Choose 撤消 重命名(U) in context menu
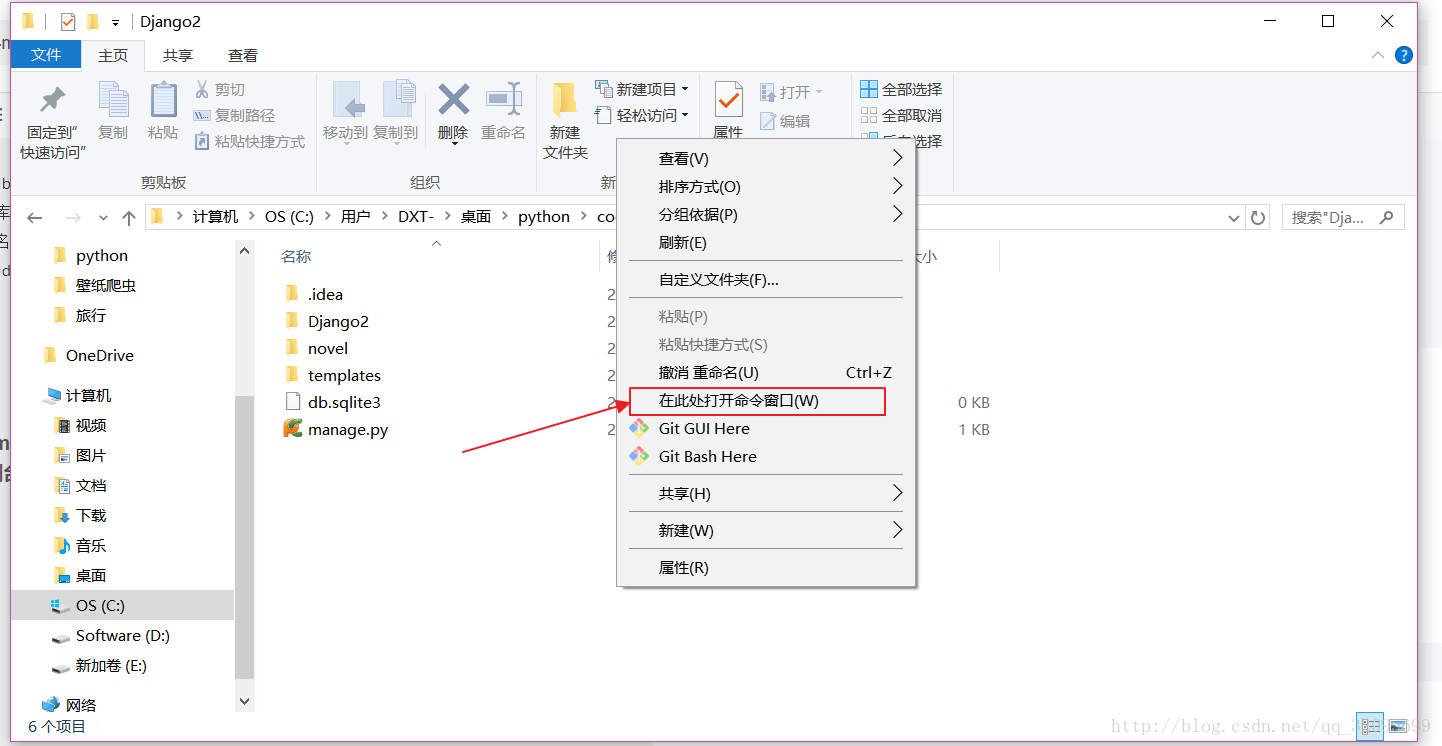This screenshot has height=746, width=1442. [766, 372]
